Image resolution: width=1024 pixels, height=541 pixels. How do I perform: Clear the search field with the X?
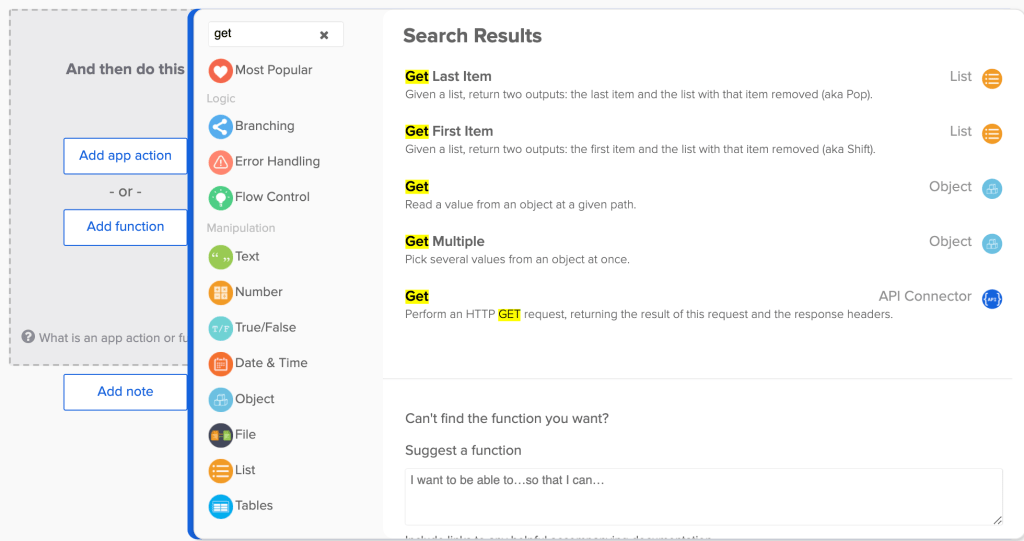click(324, 35)
